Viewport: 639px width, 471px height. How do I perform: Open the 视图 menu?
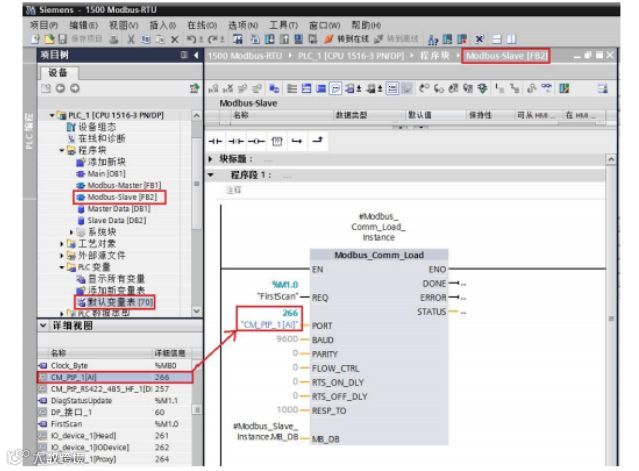123,25
